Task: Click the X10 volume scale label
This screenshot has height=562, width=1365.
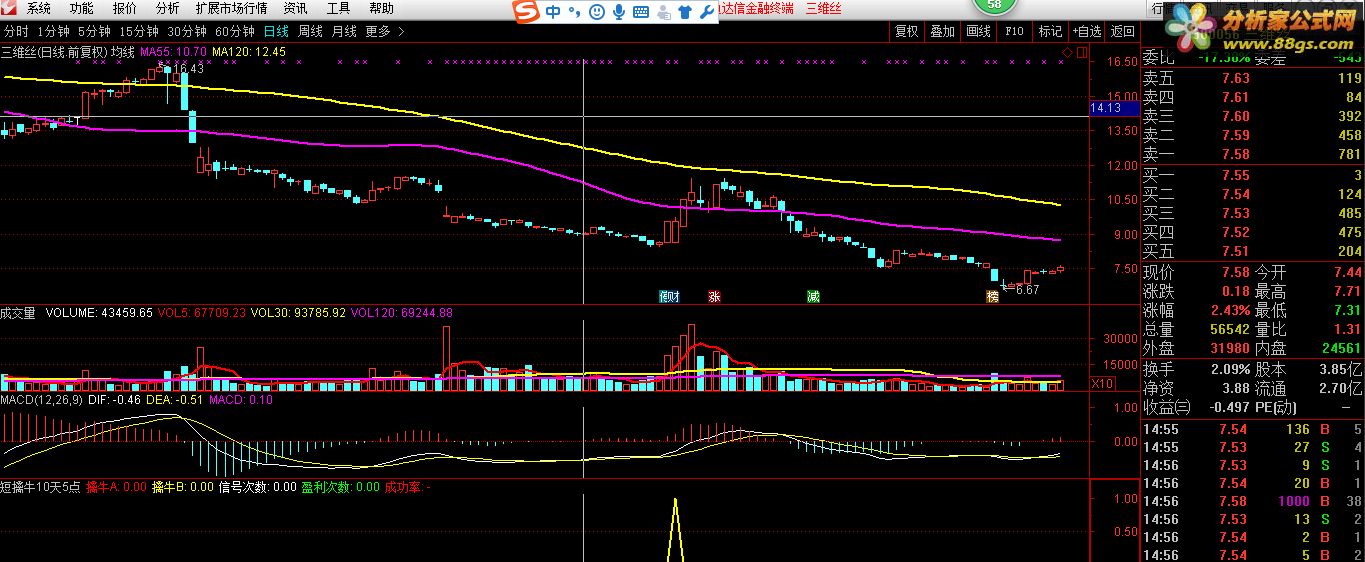Action: coord(1102,384)
